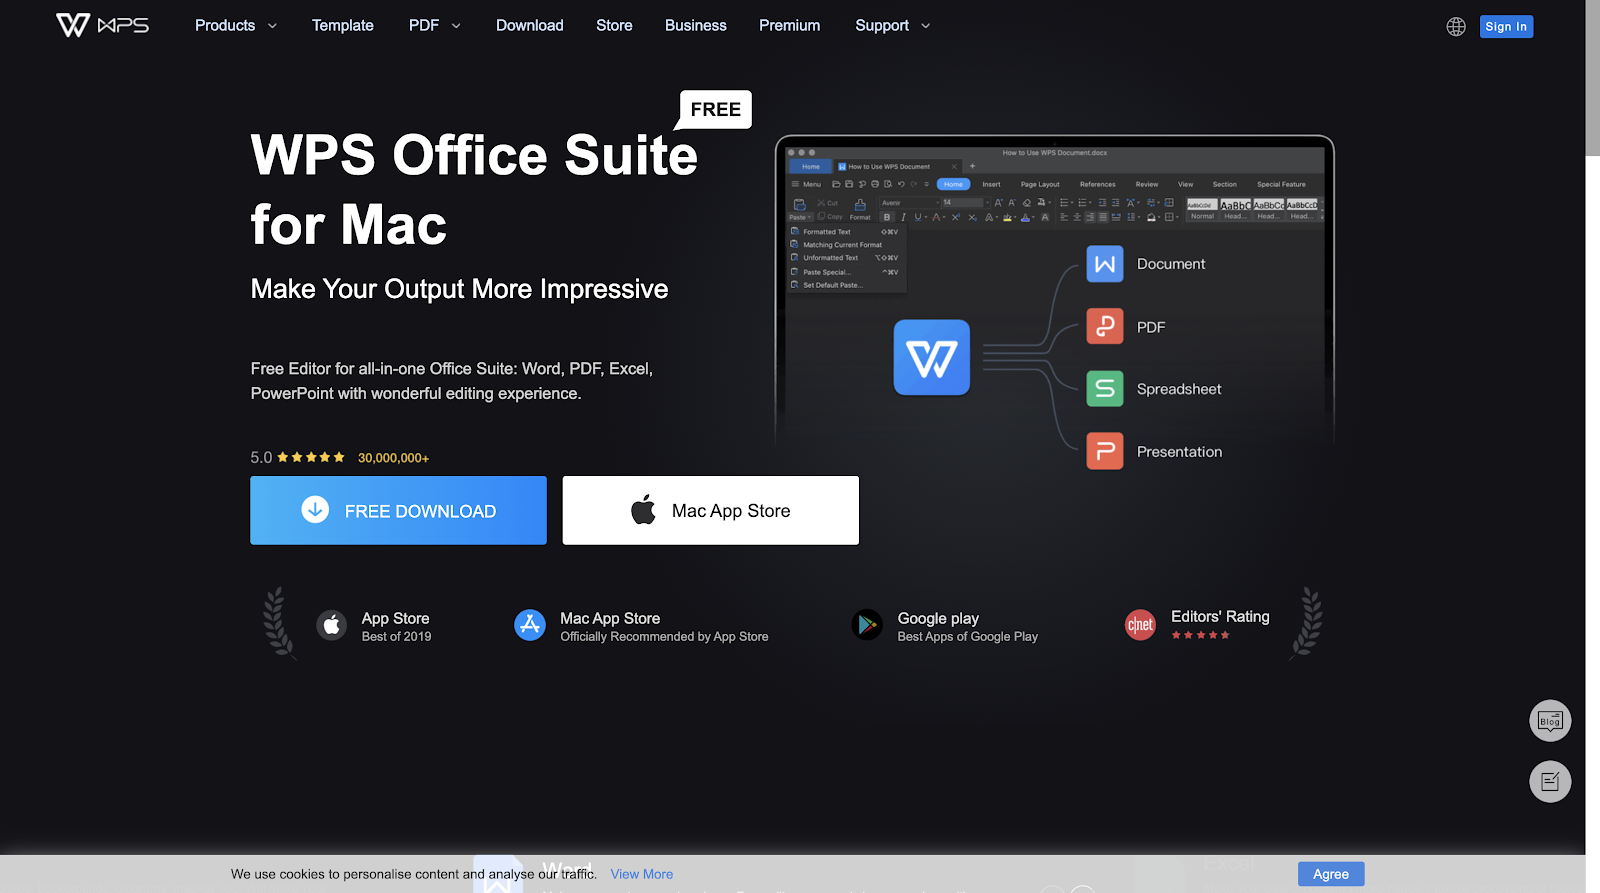Click the download arrow circle icon
Screen dimensions: 1600x893
315,509
